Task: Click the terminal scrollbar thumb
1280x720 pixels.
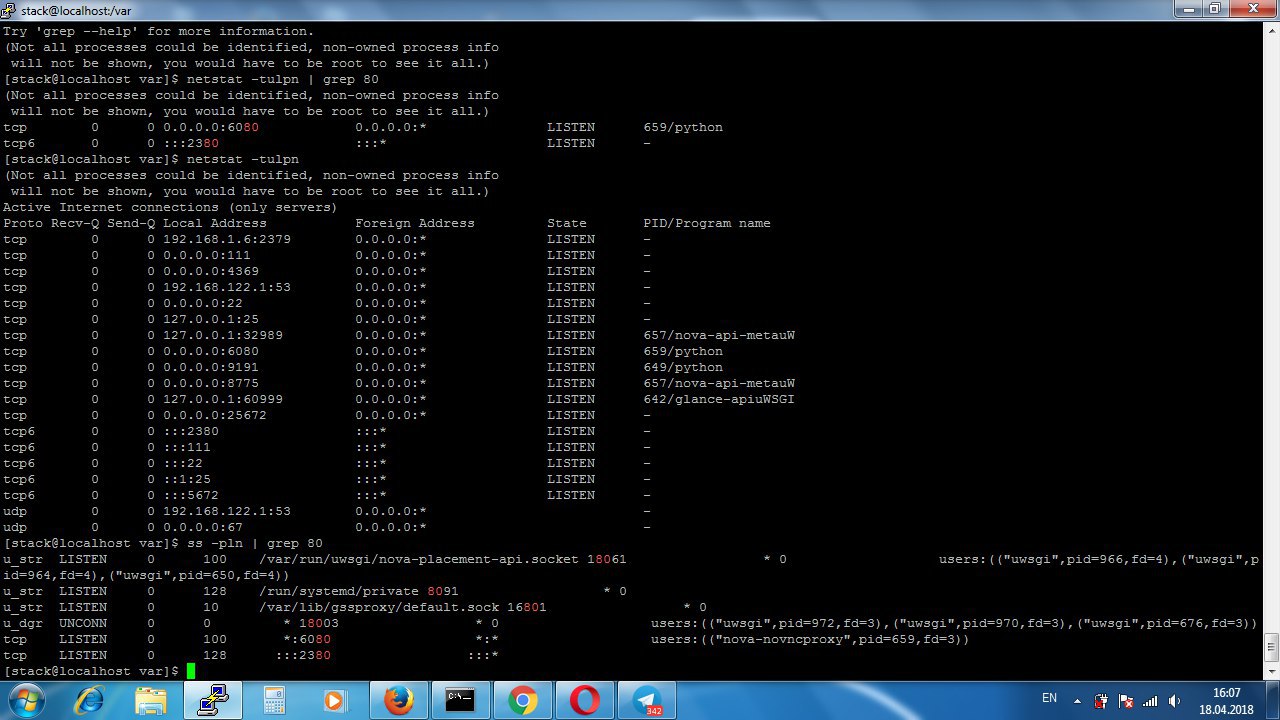Action: point(1271,648)
